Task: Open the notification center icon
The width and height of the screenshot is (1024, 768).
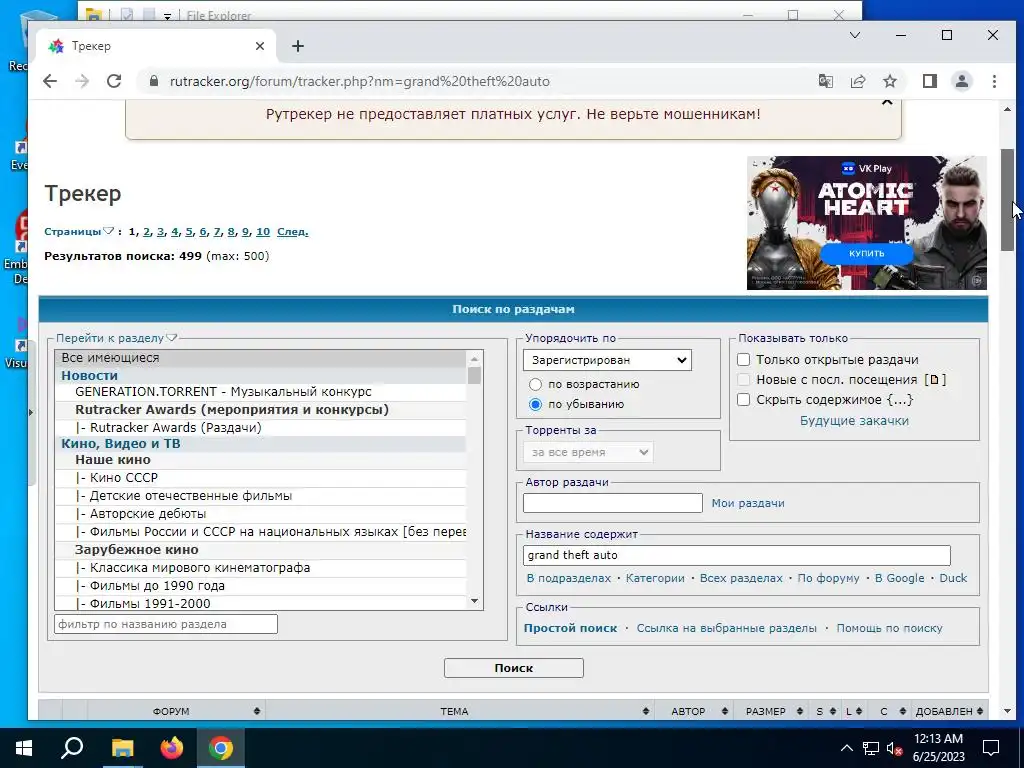Action: (991, 748)
